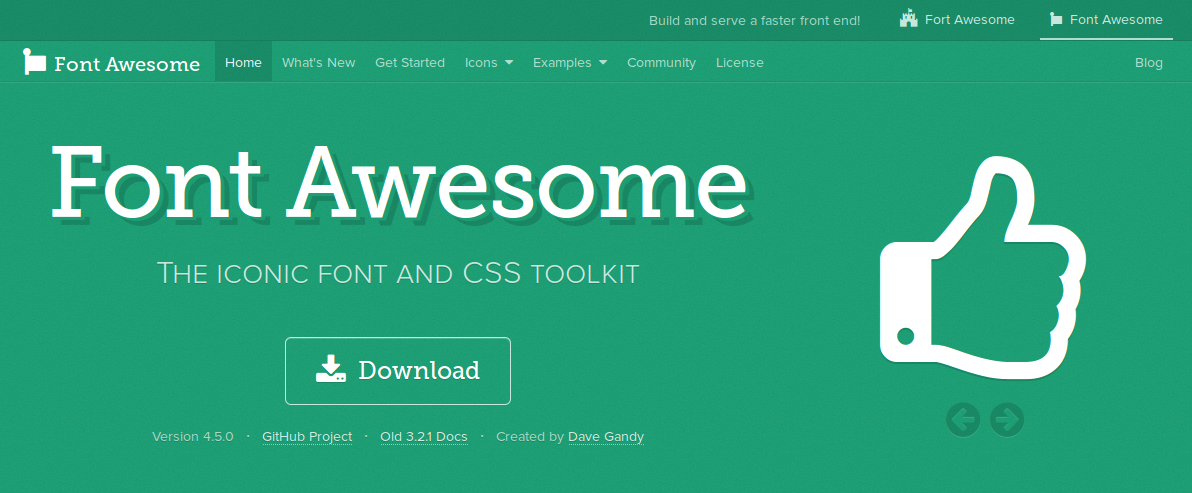Open the Fort Awesome top bar link

(957, 20)
